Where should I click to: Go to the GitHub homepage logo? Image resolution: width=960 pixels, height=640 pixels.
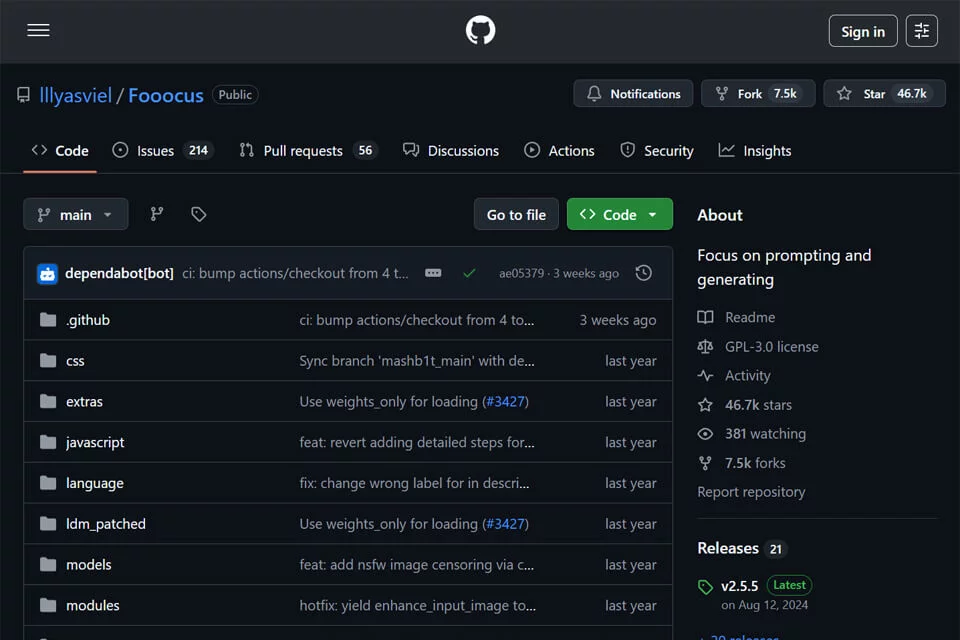480,30
